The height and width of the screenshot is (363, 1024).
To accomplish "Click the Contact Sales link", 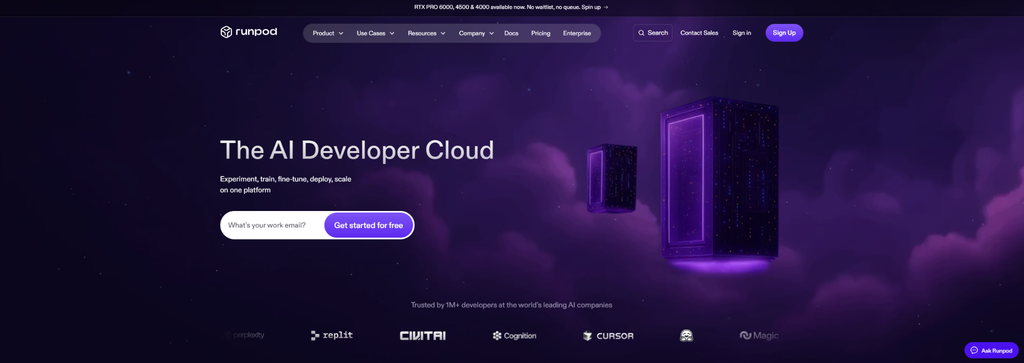I will [x=699, y=33].
